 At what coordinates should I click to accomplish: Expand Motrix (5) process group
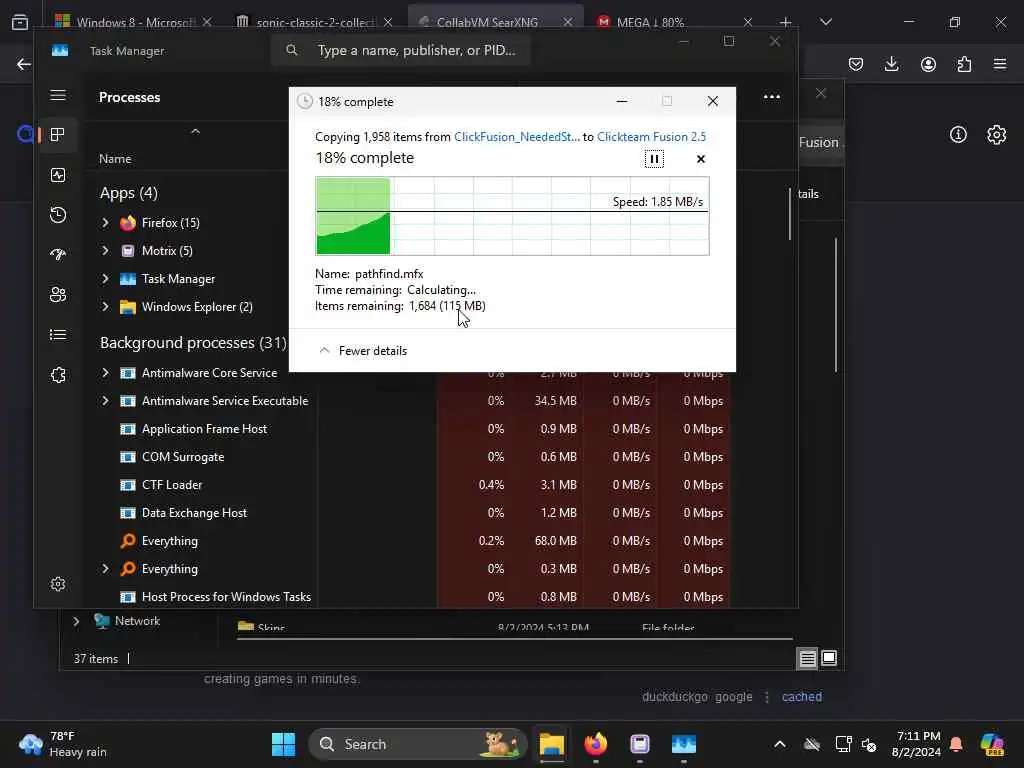point(105,251)
